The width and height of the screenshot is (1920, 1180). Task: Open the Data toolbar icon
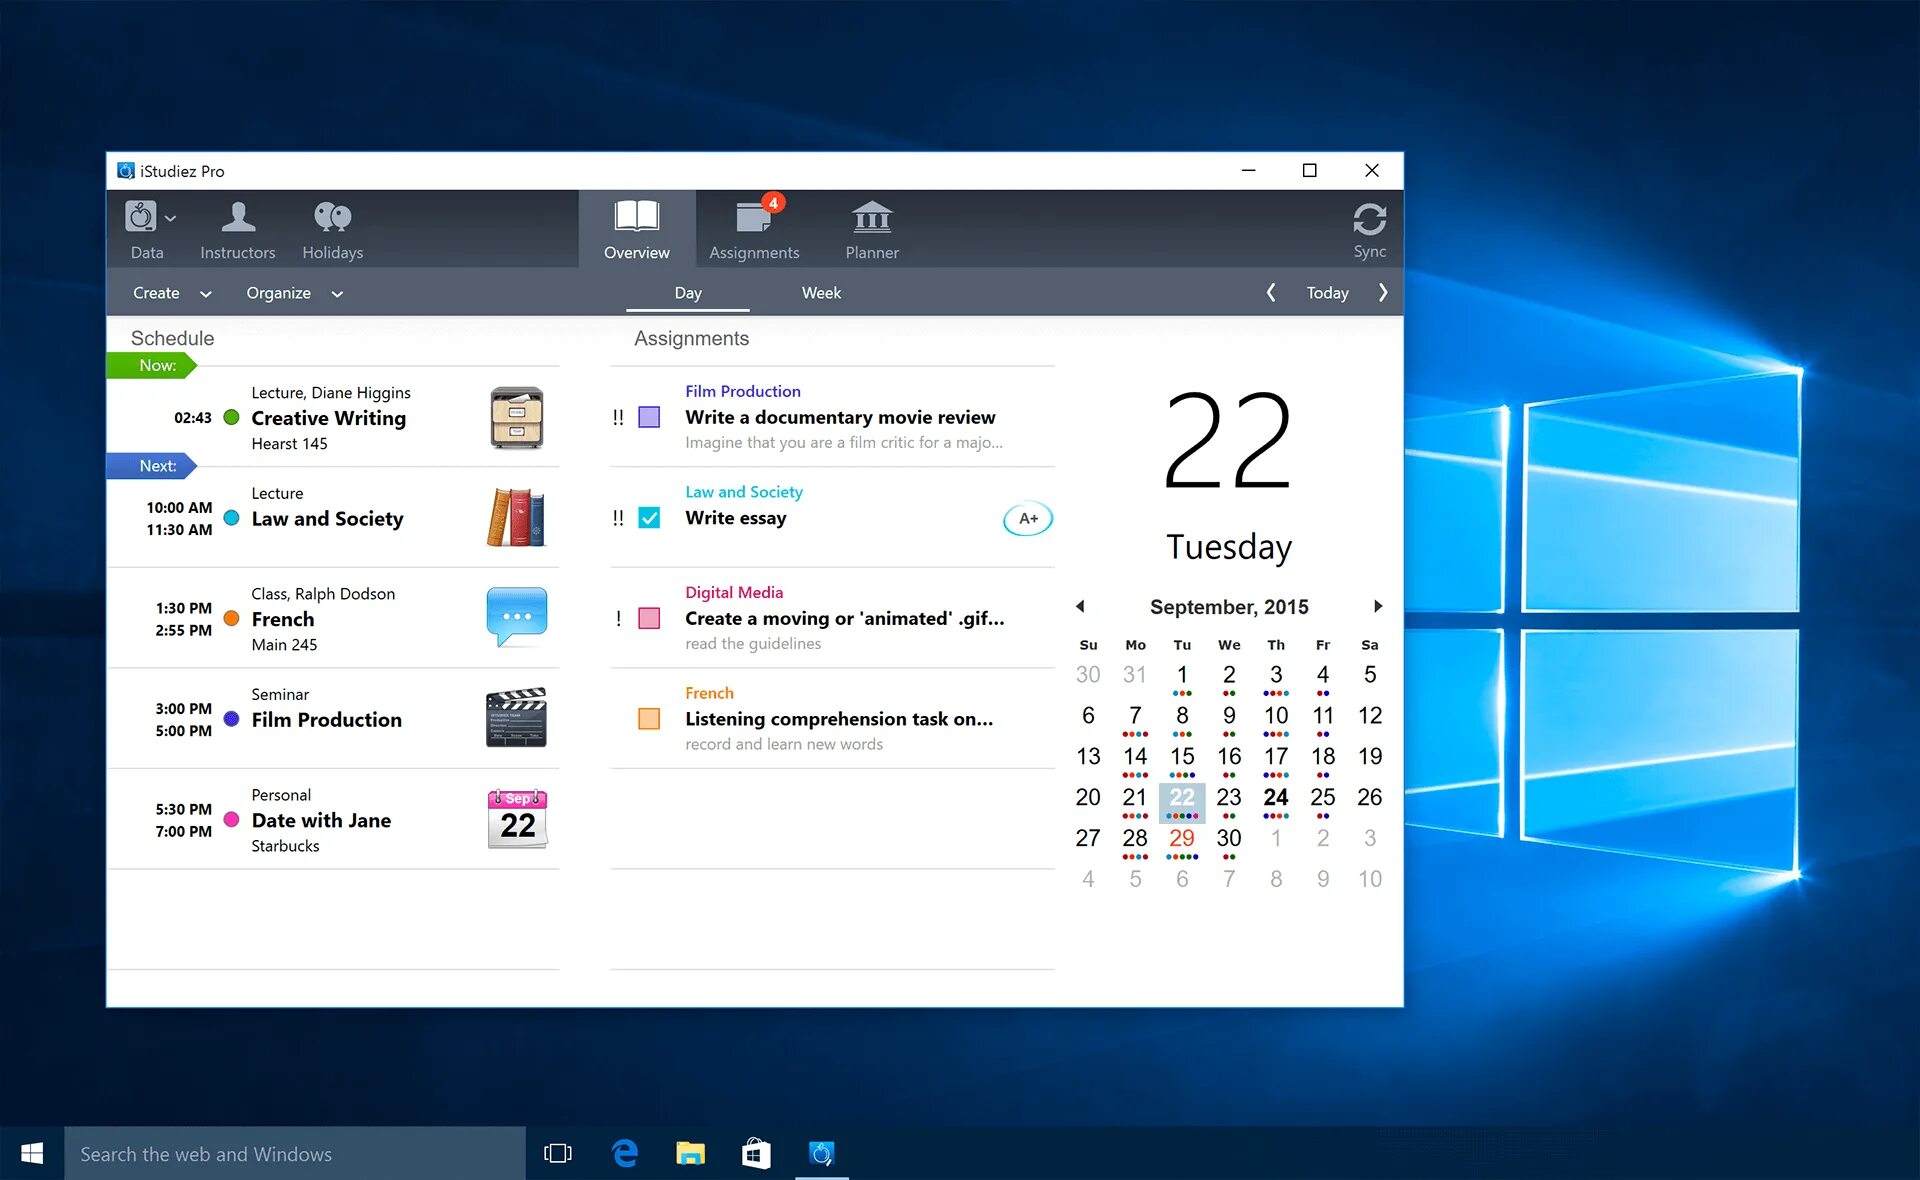click(x=140, y=217)
